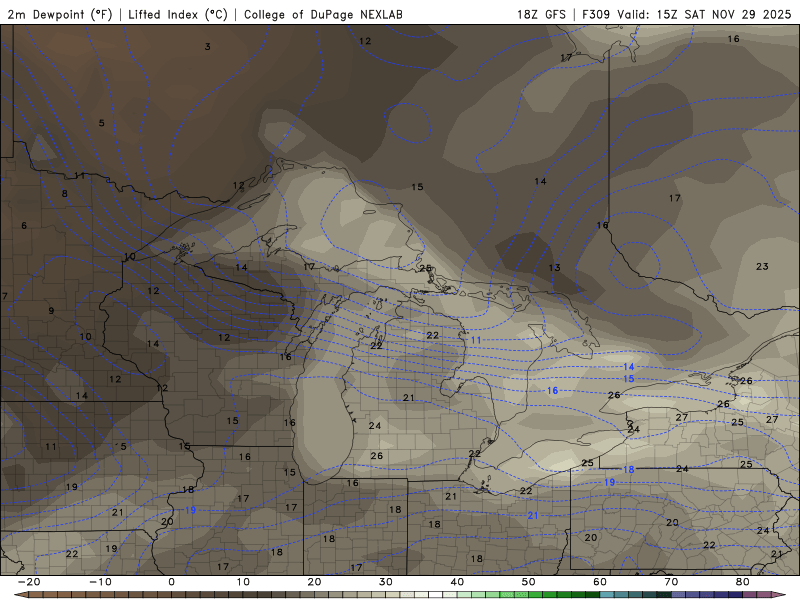
Task: Click the '0' color scale label
Action: coord(171,582)
